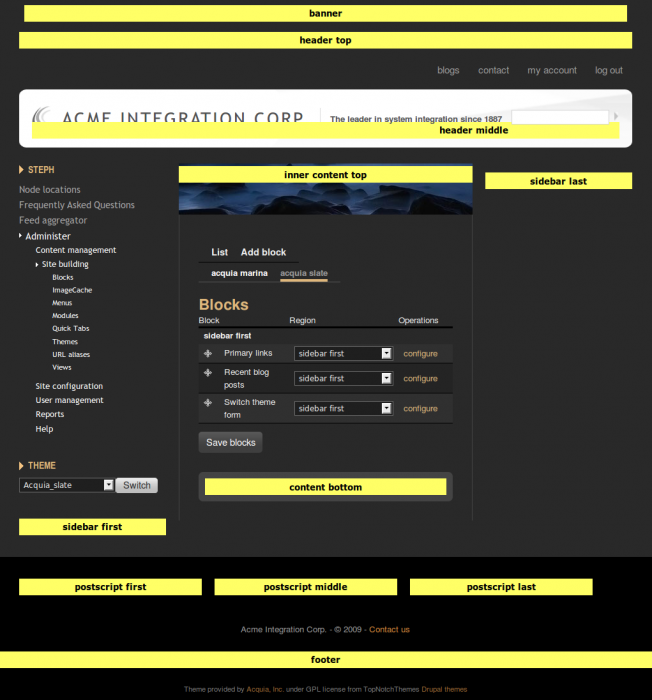Open Node locations in sidebar
652x700 pixels.
click(50, 190)
